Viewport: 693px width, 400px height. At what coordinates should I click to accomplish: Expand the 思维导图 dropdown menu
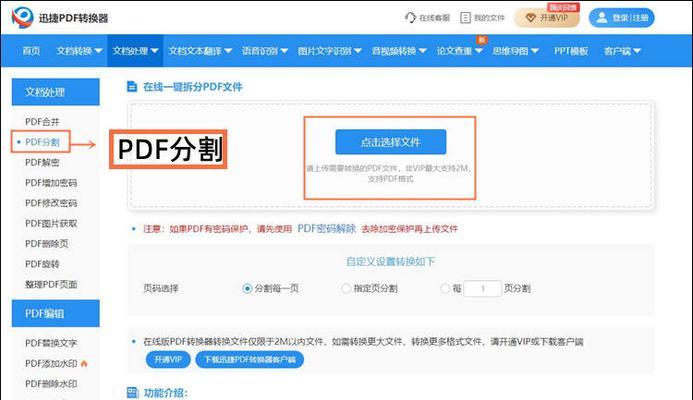(x=515, y=51)
